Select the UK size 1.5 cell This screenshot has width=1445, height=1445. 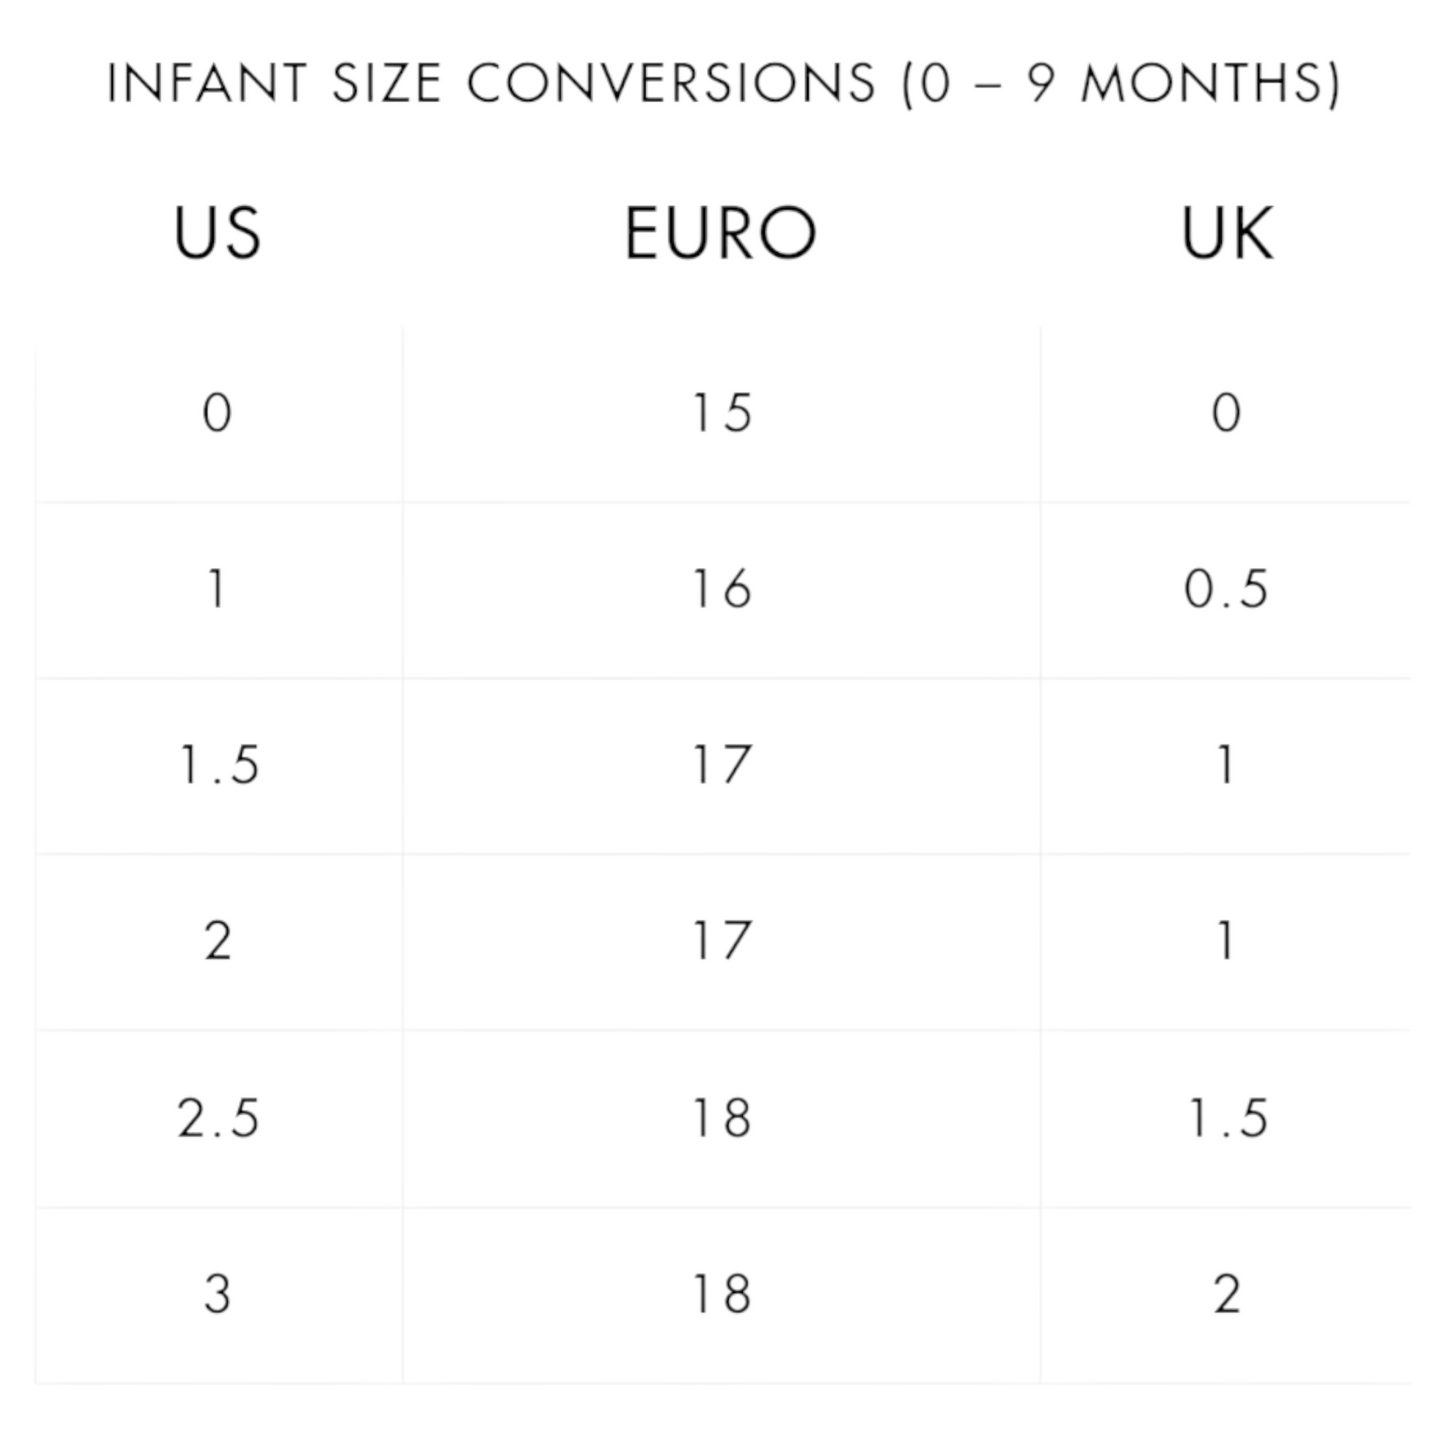(x=1227, y=1118)
